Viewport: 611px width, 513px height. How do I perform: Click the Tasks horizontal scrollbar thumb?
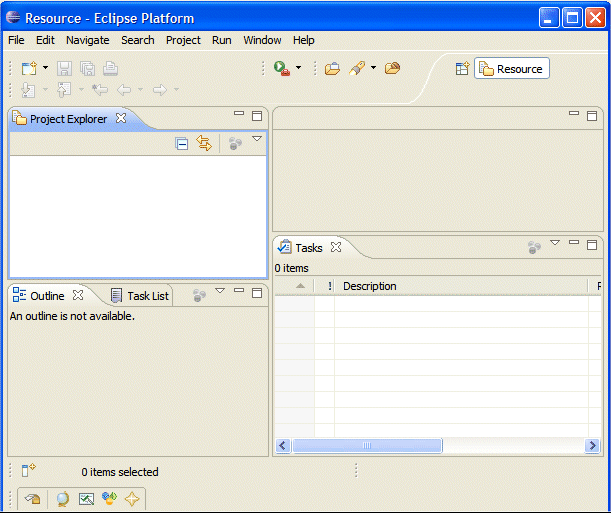pos(367,446)
